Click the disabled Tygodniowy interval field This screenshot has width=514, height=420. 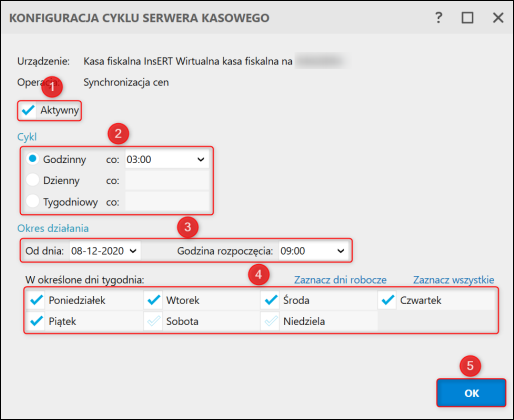167,202
